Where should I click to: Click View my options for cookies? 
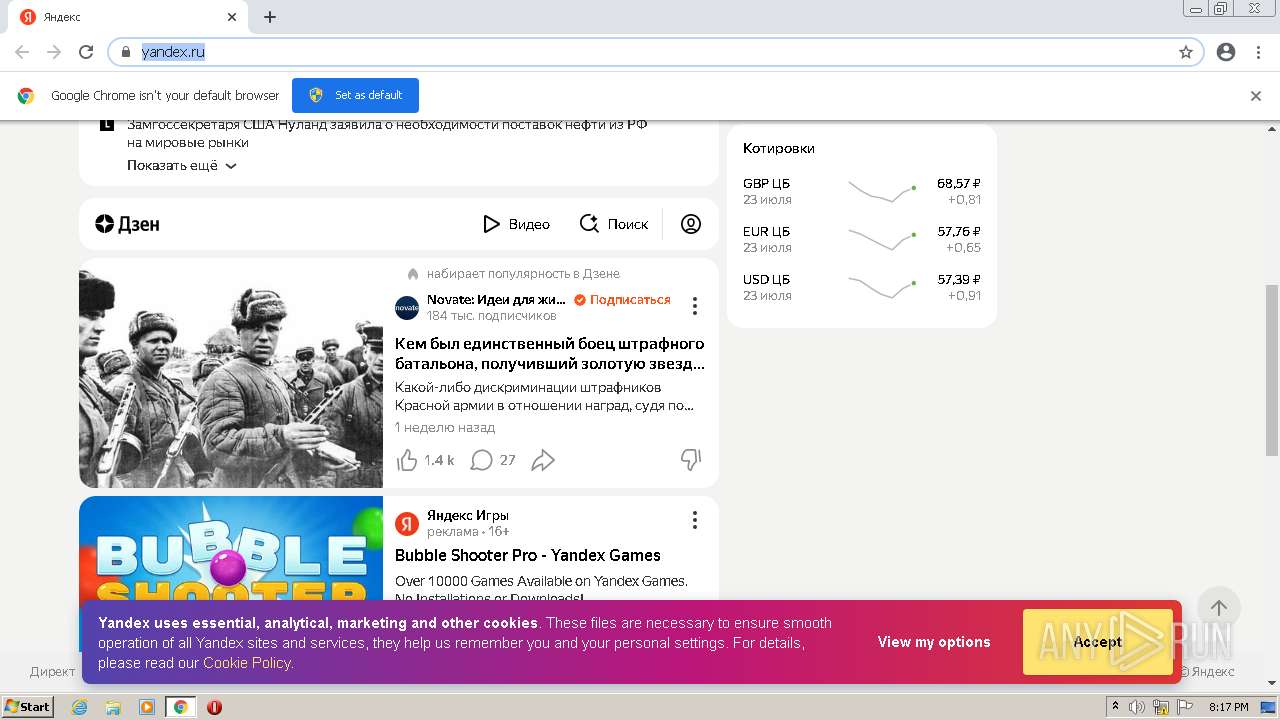934,642
